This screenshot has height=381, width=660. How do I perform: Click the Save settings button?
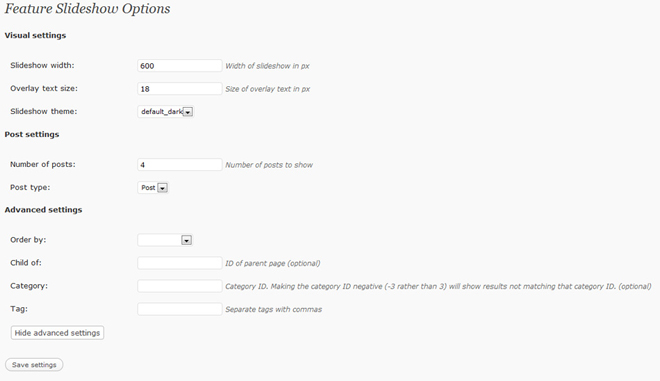pyautogui.click(x=34, y=365)
